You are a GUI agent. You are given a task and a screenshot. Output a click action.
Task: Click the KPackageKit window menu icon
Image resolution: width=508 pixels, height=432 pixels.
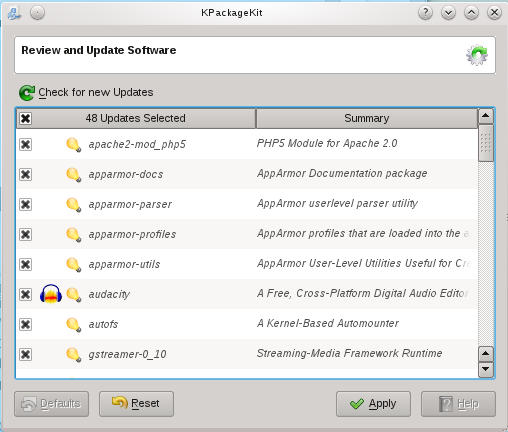click(x=15, y=13)
